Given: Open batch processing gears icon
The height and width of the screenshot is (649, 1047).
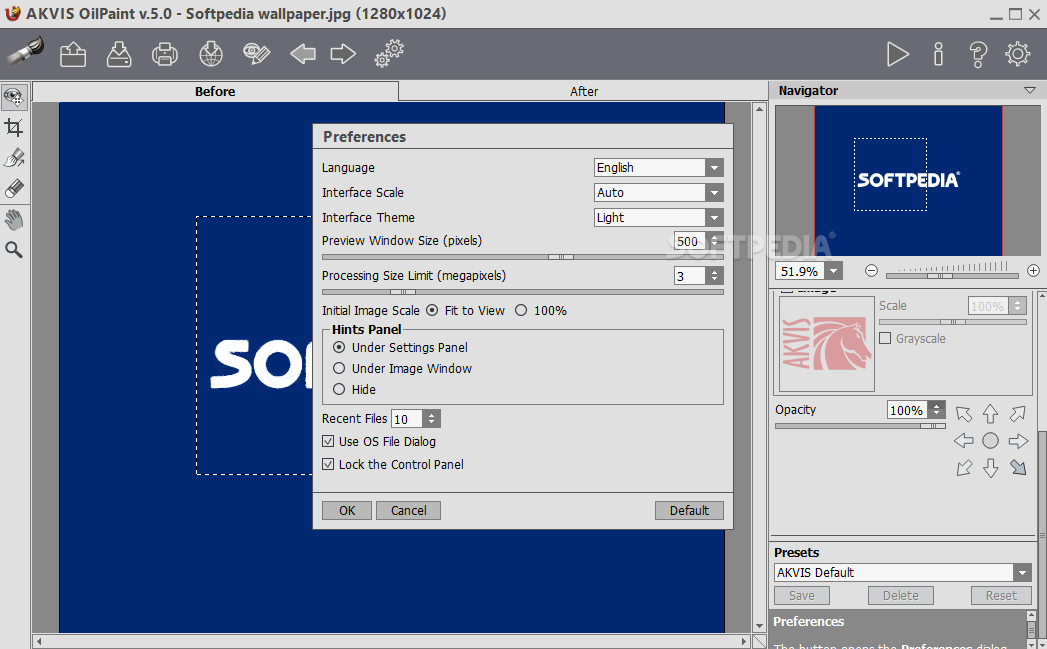Looking at the screenshot, I should click(x=389, y=53).
